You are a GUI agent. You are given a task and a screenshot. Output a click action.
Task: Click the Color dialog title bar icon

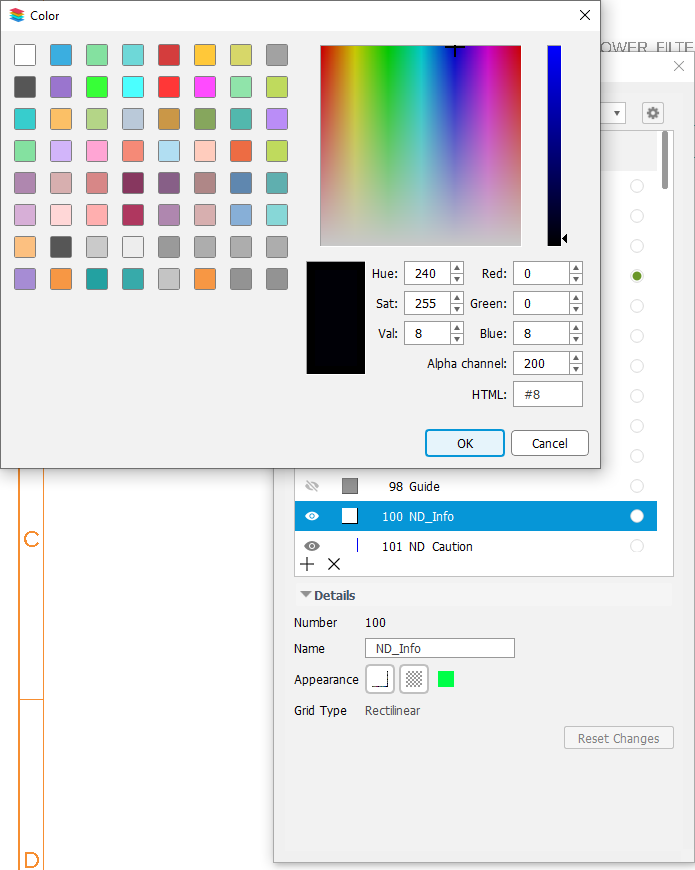(14, 15)
